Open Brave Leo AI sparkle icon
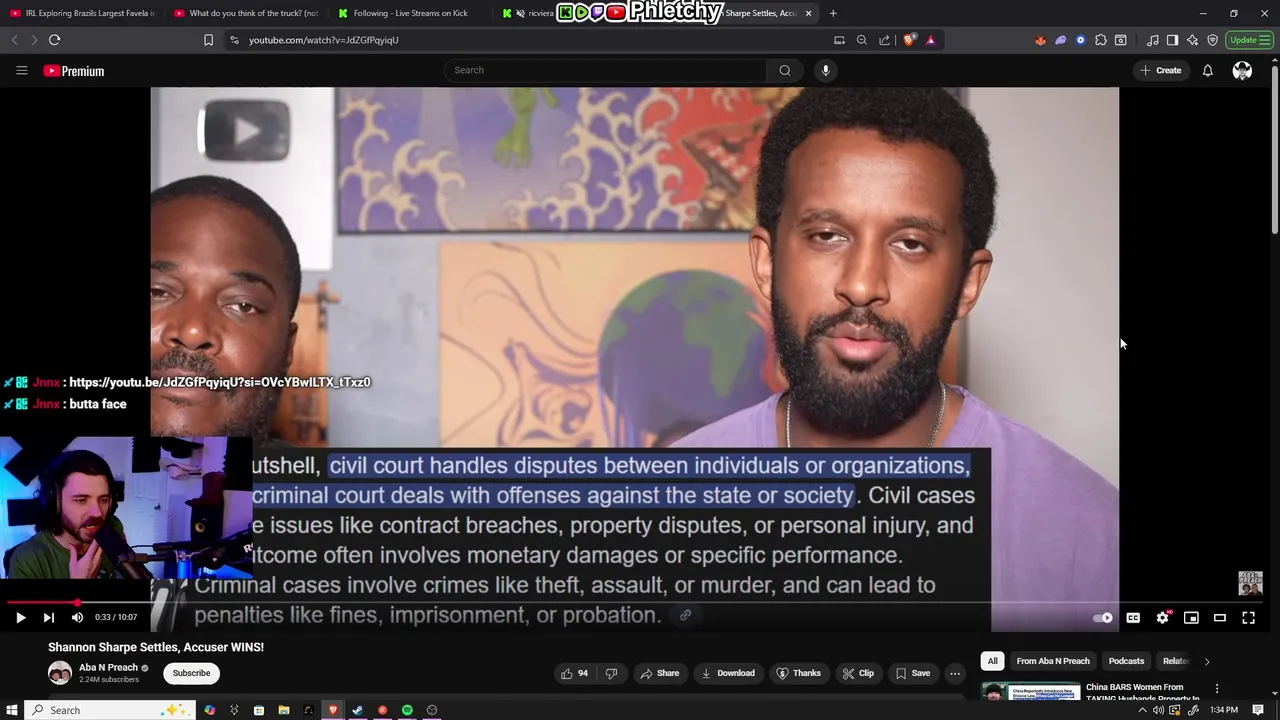The width and height of the screenshot is (1280, 720). pos(1192,40)
